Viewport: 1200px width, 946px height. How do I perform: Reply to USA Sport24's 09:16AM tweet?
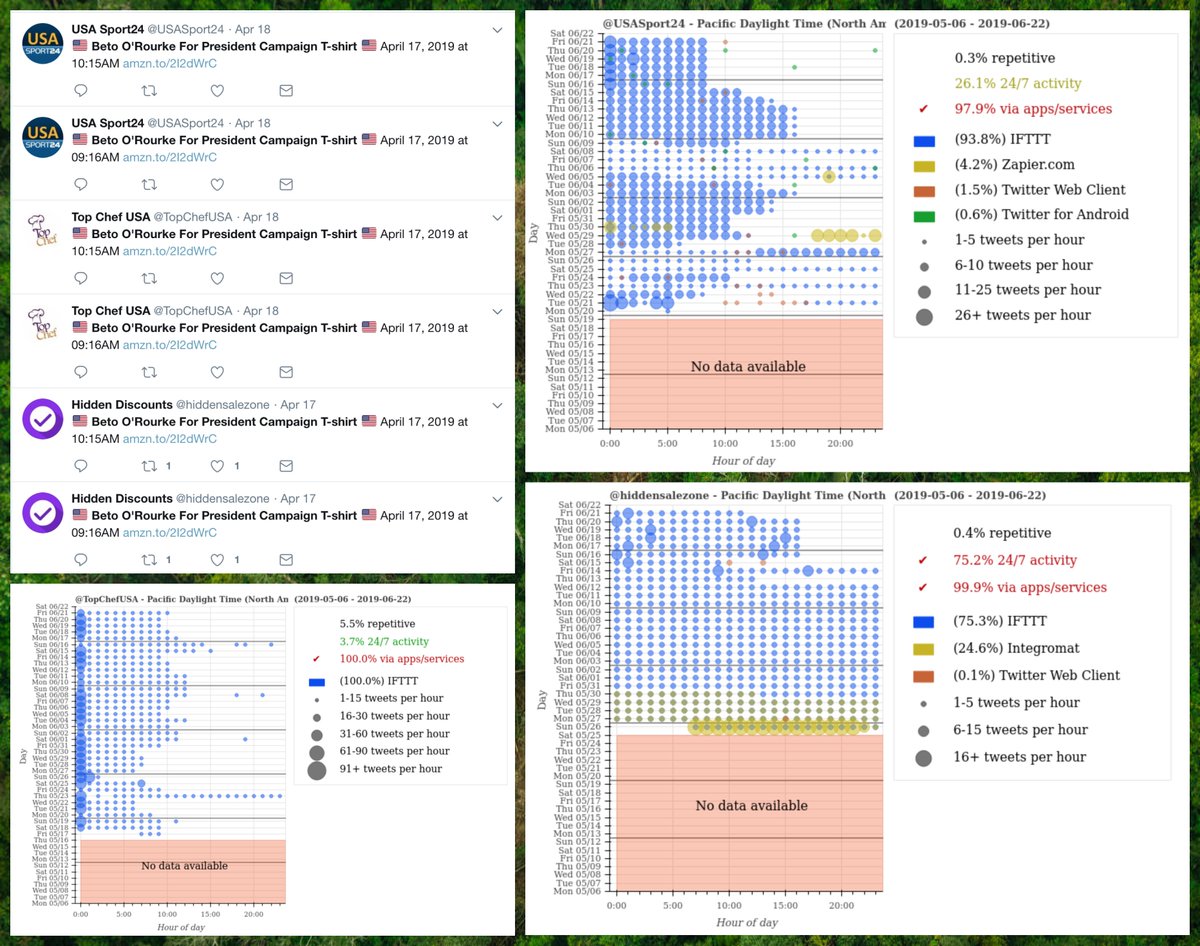tap(82, 184)
